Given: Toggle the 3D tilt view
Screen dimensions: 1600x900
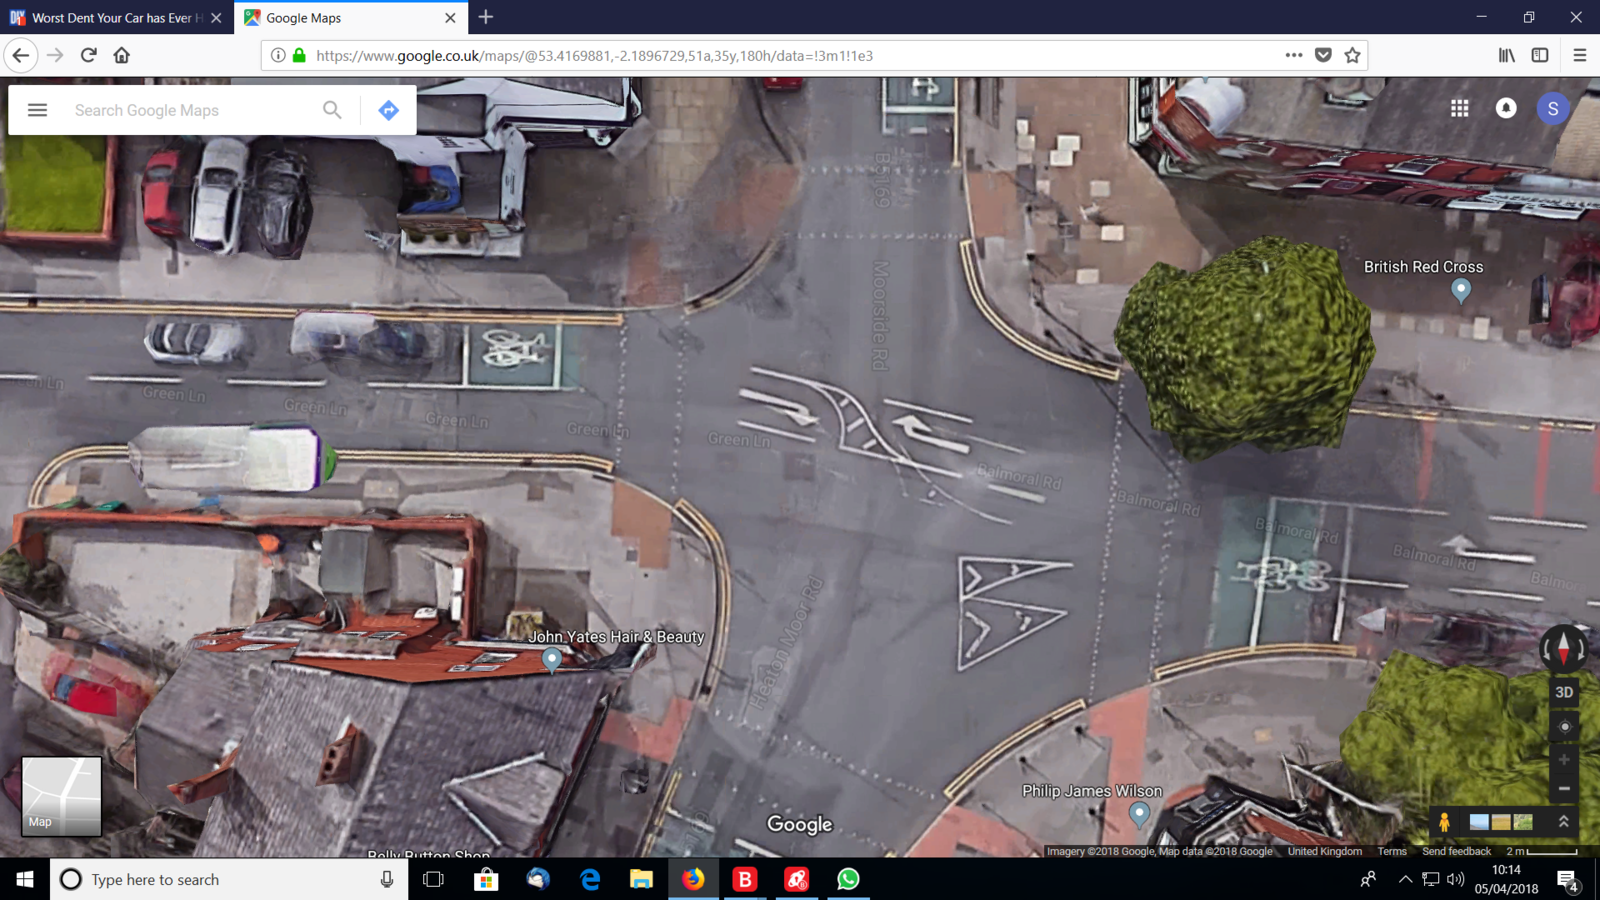Looking at the screenshot, I should tap(1564, 692).
